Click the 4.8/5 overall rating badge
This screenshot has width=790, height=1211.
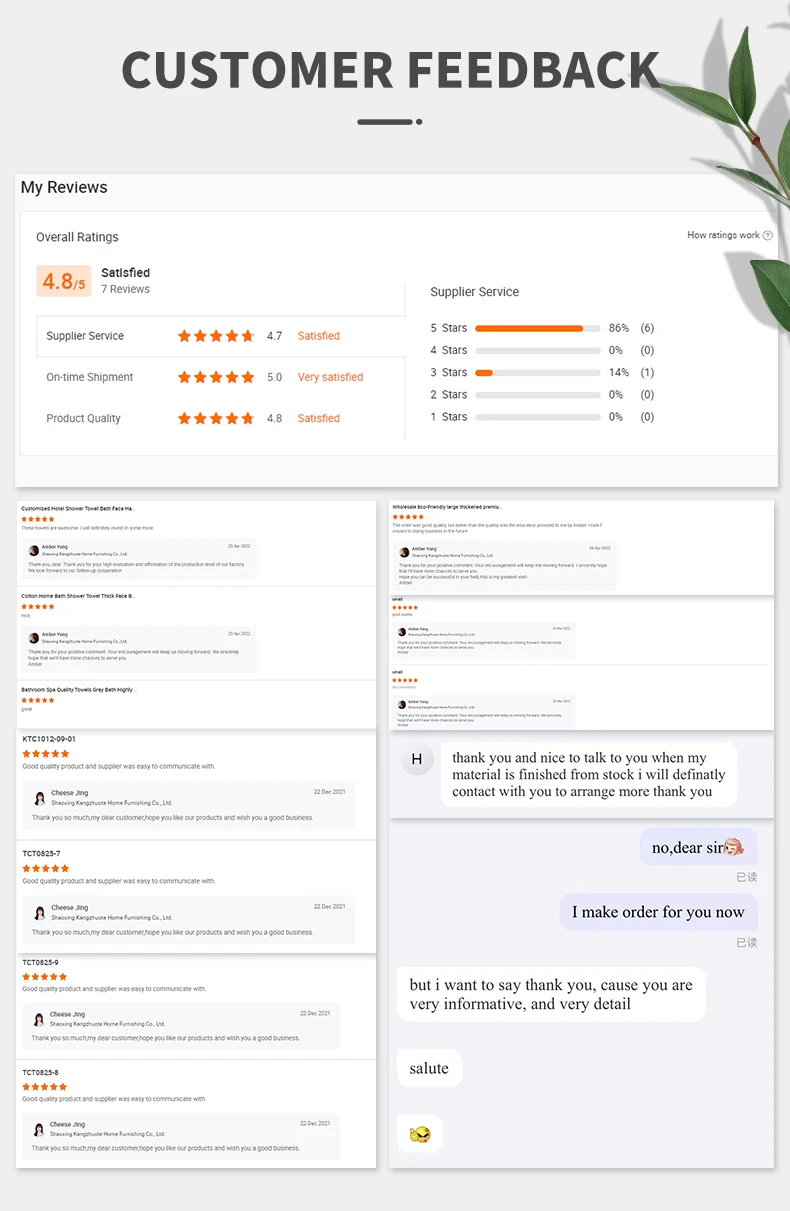[x=64, y=281]
